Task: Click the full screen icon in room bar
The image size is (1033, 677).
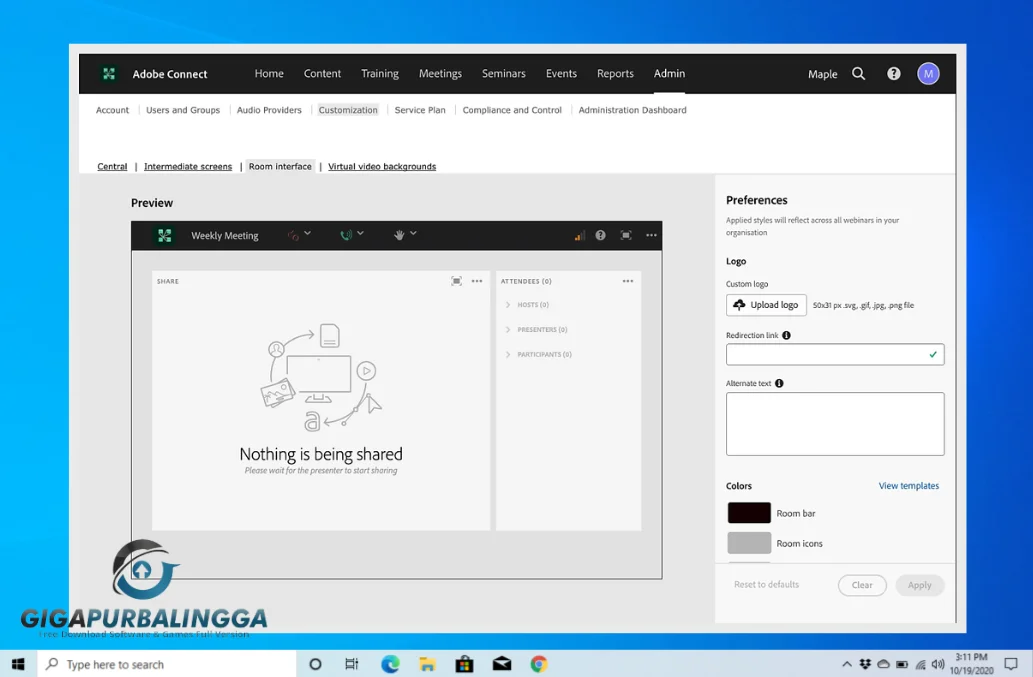Action: (x=626, y=235)
